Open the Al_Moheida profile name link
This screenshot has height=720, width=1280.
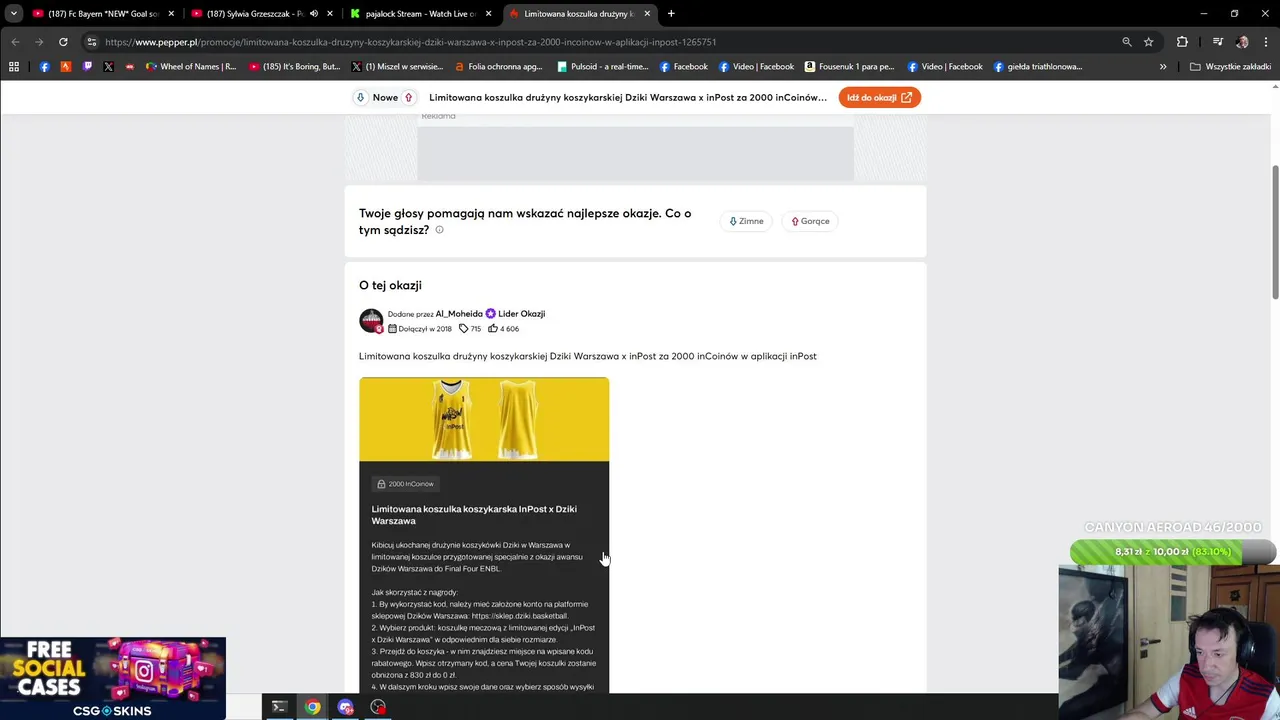pyautogui.click(x=459, y=314)
